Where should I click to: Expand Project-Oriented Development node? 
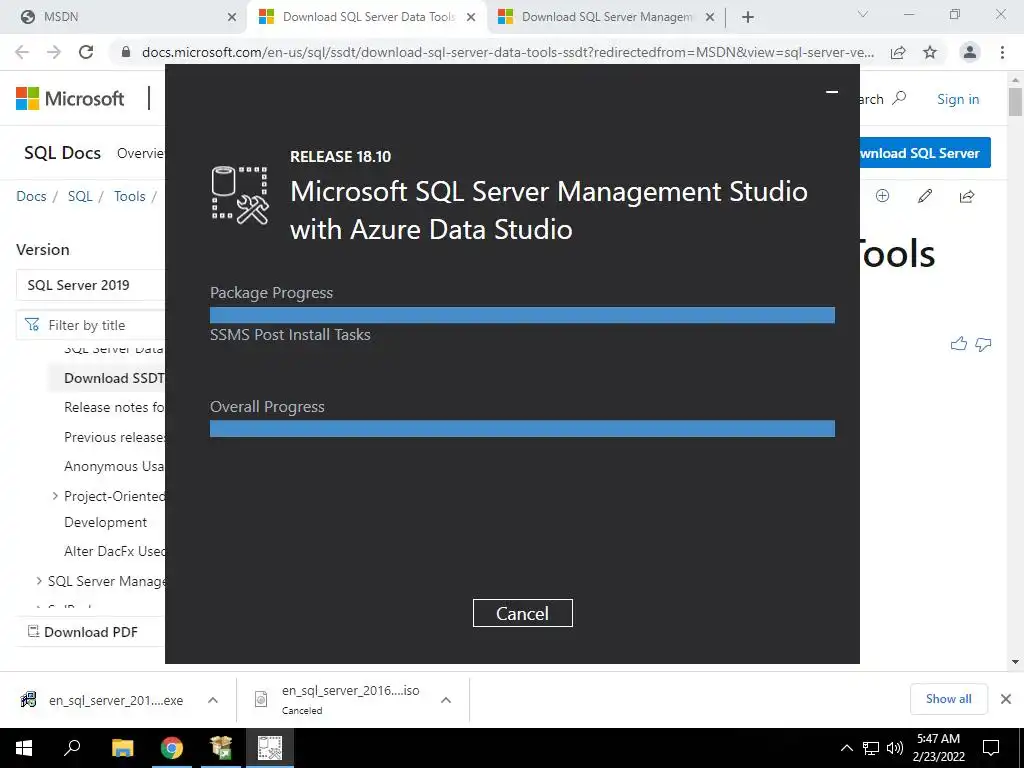55,496
